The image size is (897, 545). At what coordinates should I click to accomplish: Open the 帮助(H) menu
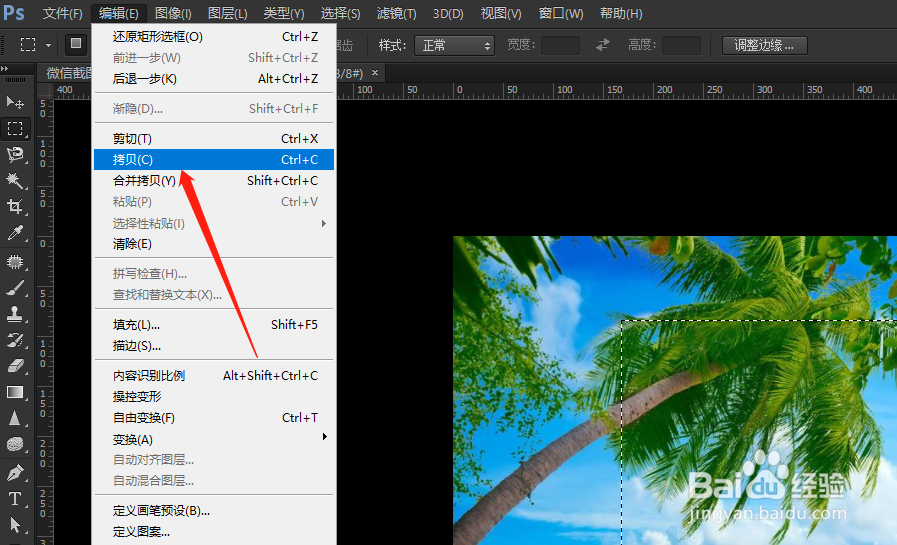(x=621, y=13)
